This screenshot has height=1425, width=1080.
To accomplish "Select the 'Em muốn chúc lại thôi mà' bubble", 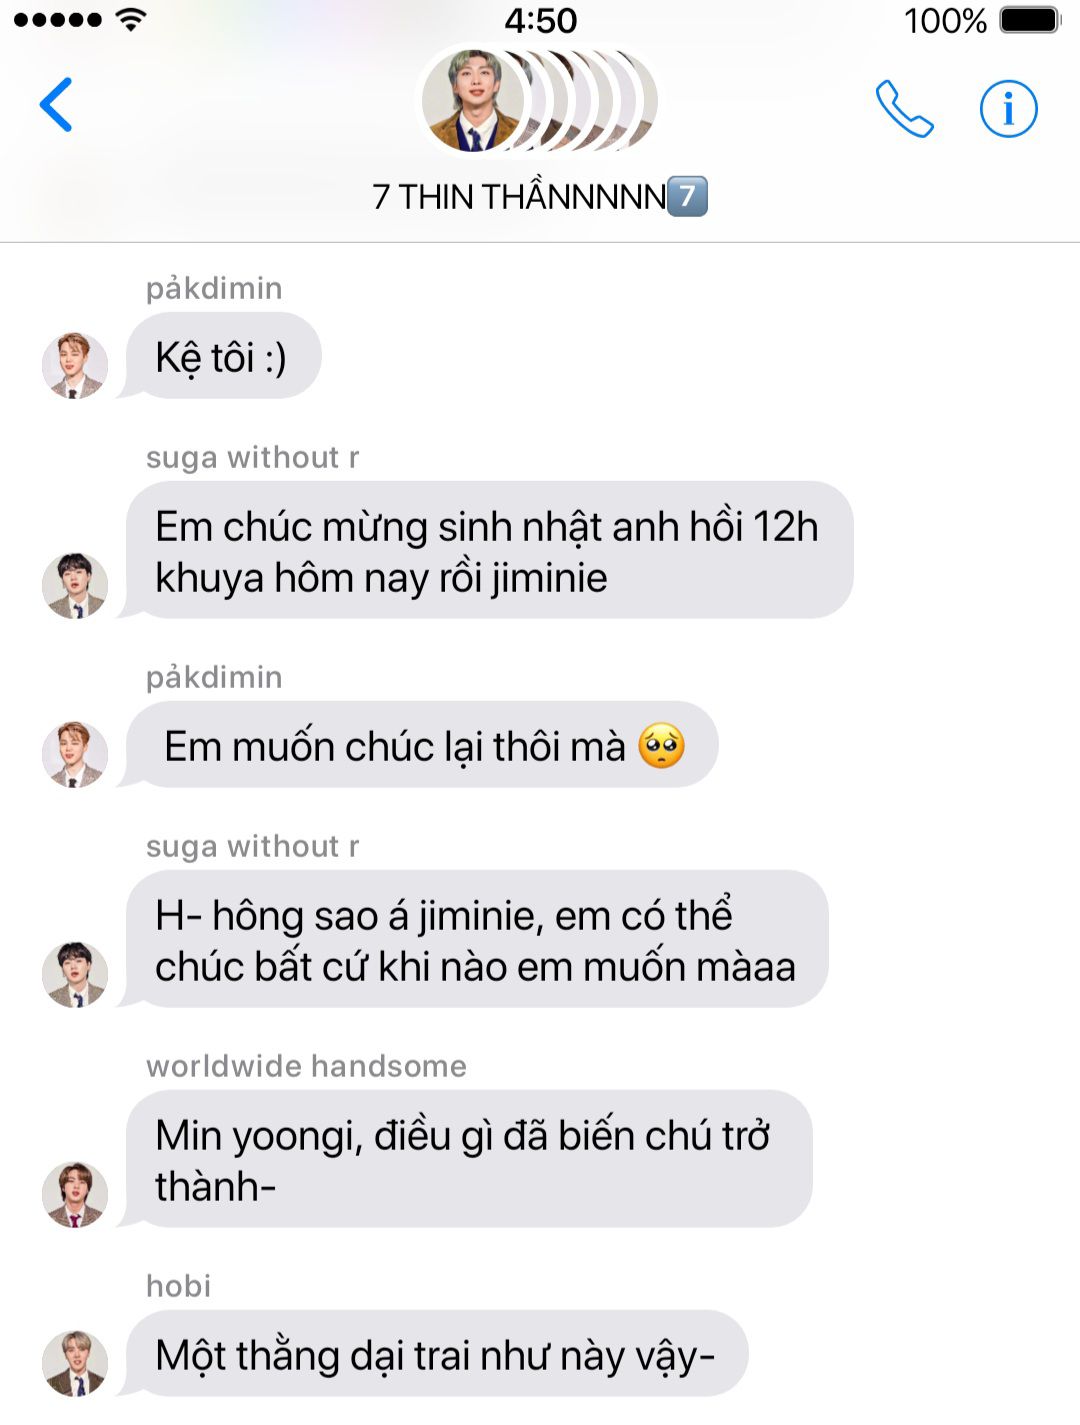I will point(420,745).
